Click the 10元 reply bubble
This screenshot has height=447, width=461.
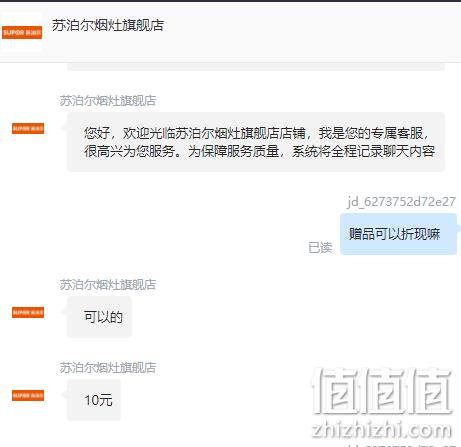tap(94, 400)
